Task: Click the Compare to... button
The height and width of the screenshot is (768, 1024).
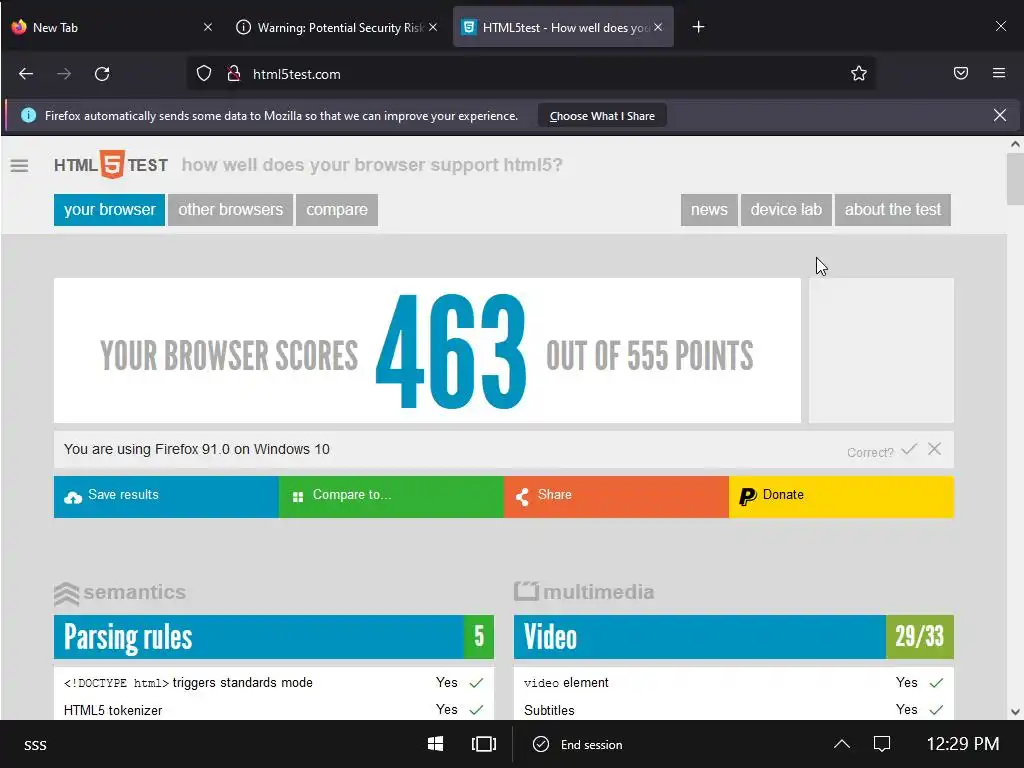Action: (x=391, y=497)
